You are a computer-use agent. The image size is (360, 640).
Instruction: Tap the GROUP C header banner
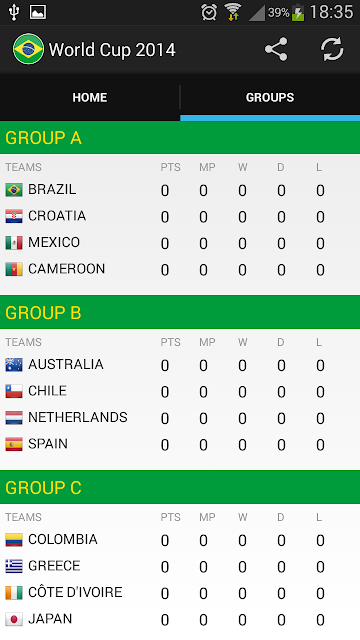pyautogui.click(x=180, y=487)
